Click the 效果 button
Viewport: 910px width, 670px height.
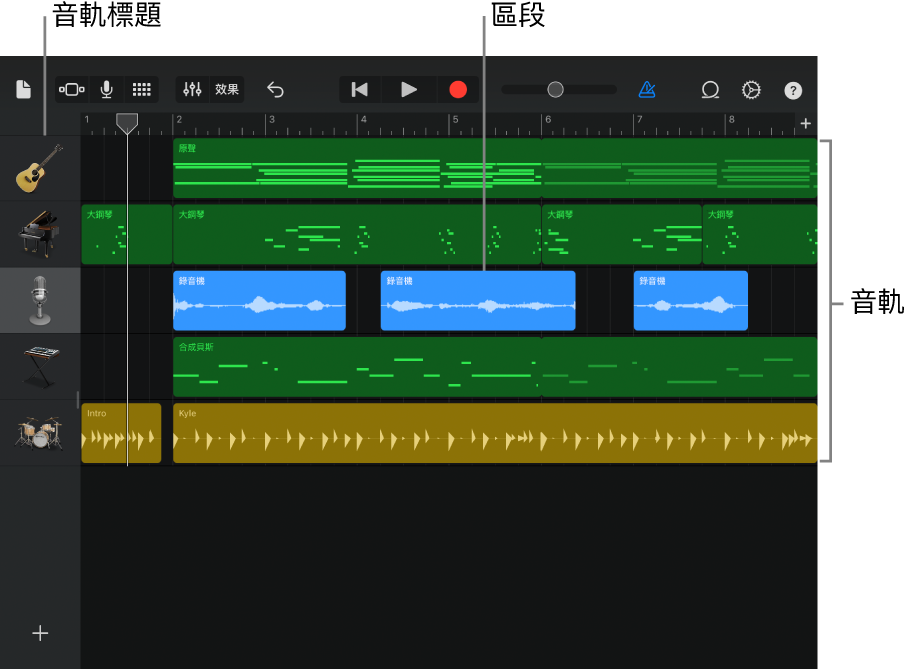click(227, 89)
